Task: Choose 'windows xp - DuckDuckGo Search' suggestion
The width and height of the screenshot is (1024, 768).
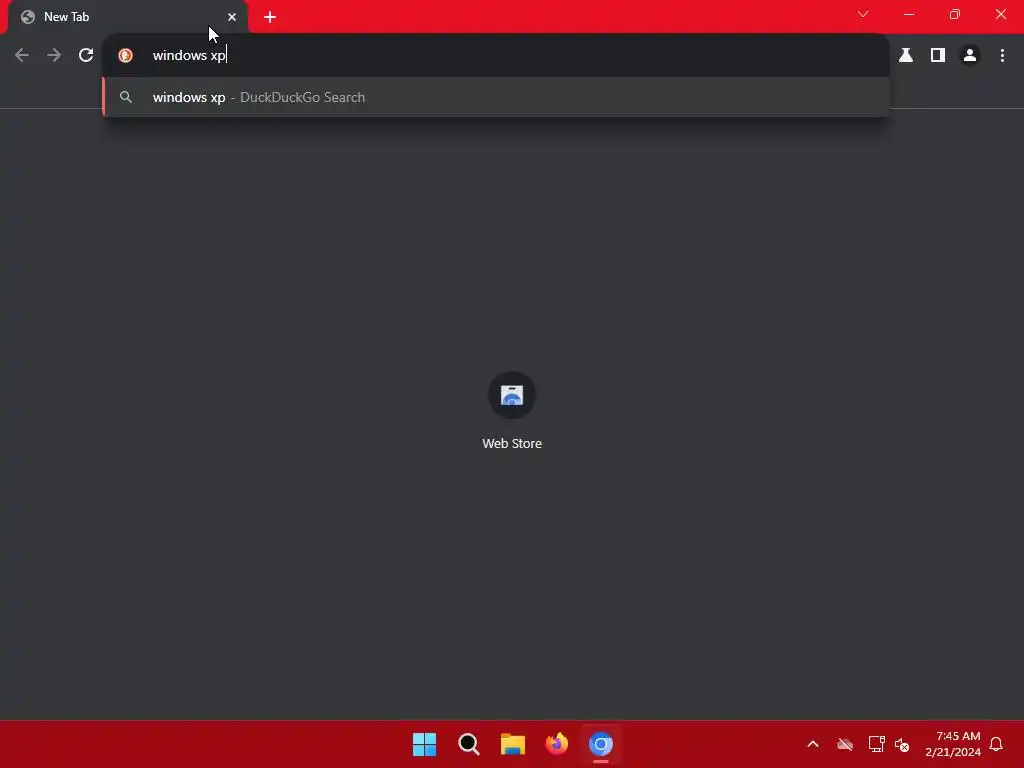Action: (496, 97)
